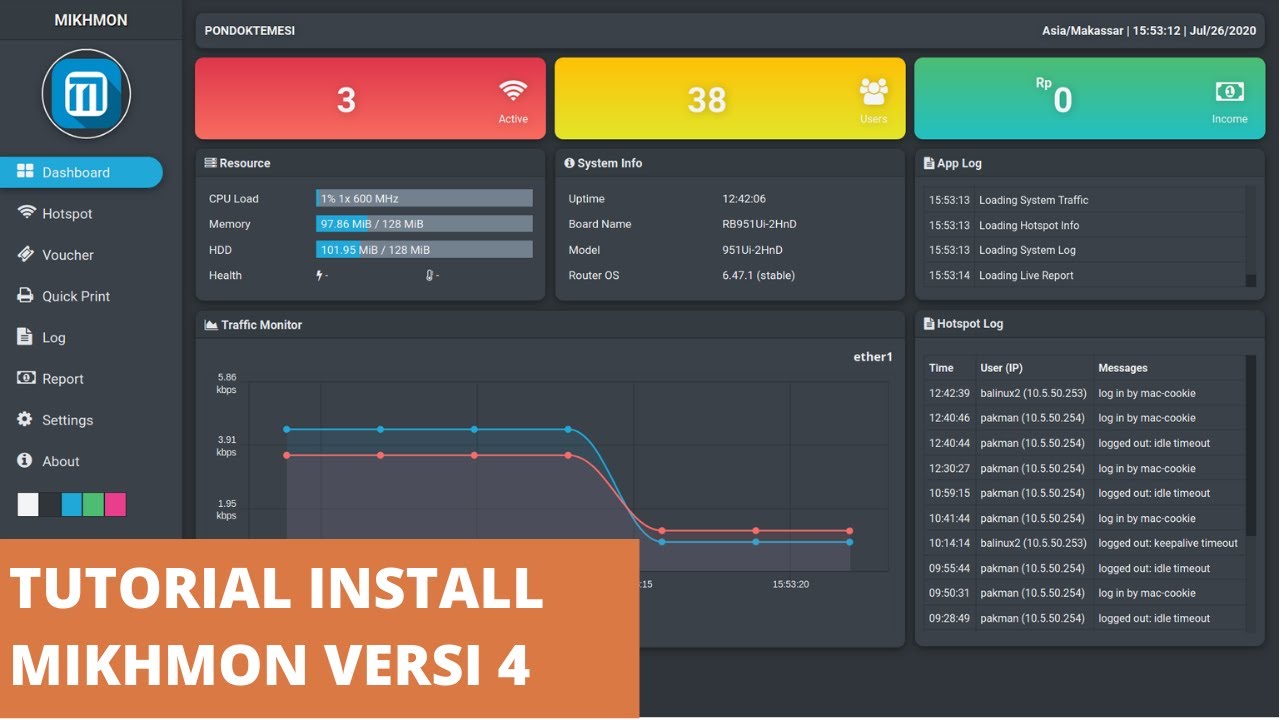Click the Traffic Monitor chart icon

(x=211, y=325)
